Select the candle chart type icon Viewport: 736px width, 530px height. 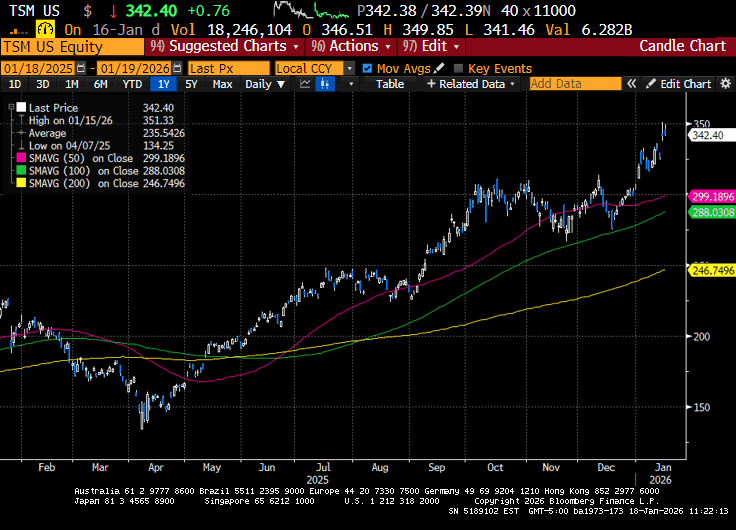tap(324, 84)
